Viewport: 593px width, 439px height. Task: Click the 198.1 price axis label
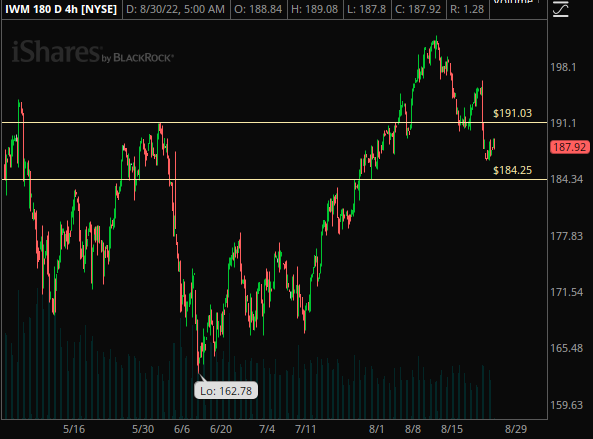[x=563, y=67]
